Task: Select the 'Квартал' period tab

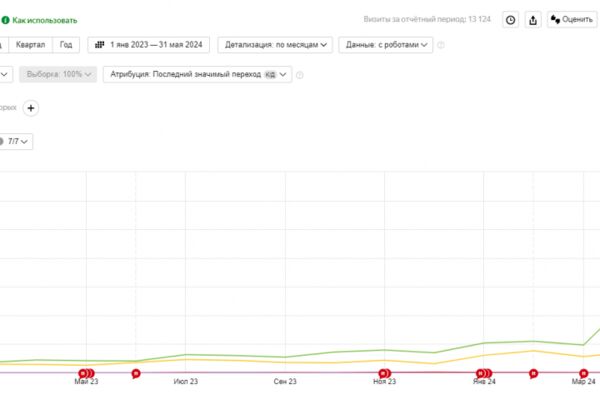Action: pyautogui.click(x=30, y=45)
